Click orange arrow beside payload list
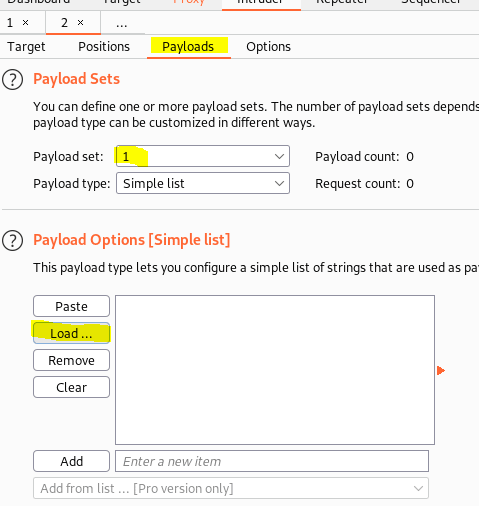 coord(441,370)
